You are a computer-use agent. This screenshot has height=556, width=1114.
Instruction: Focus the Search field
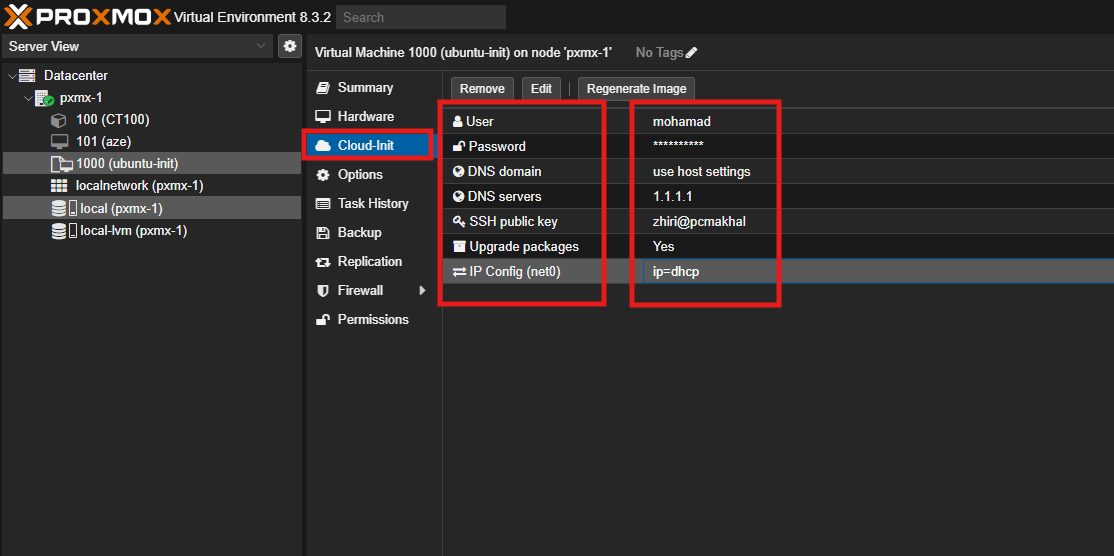(421, 17)
